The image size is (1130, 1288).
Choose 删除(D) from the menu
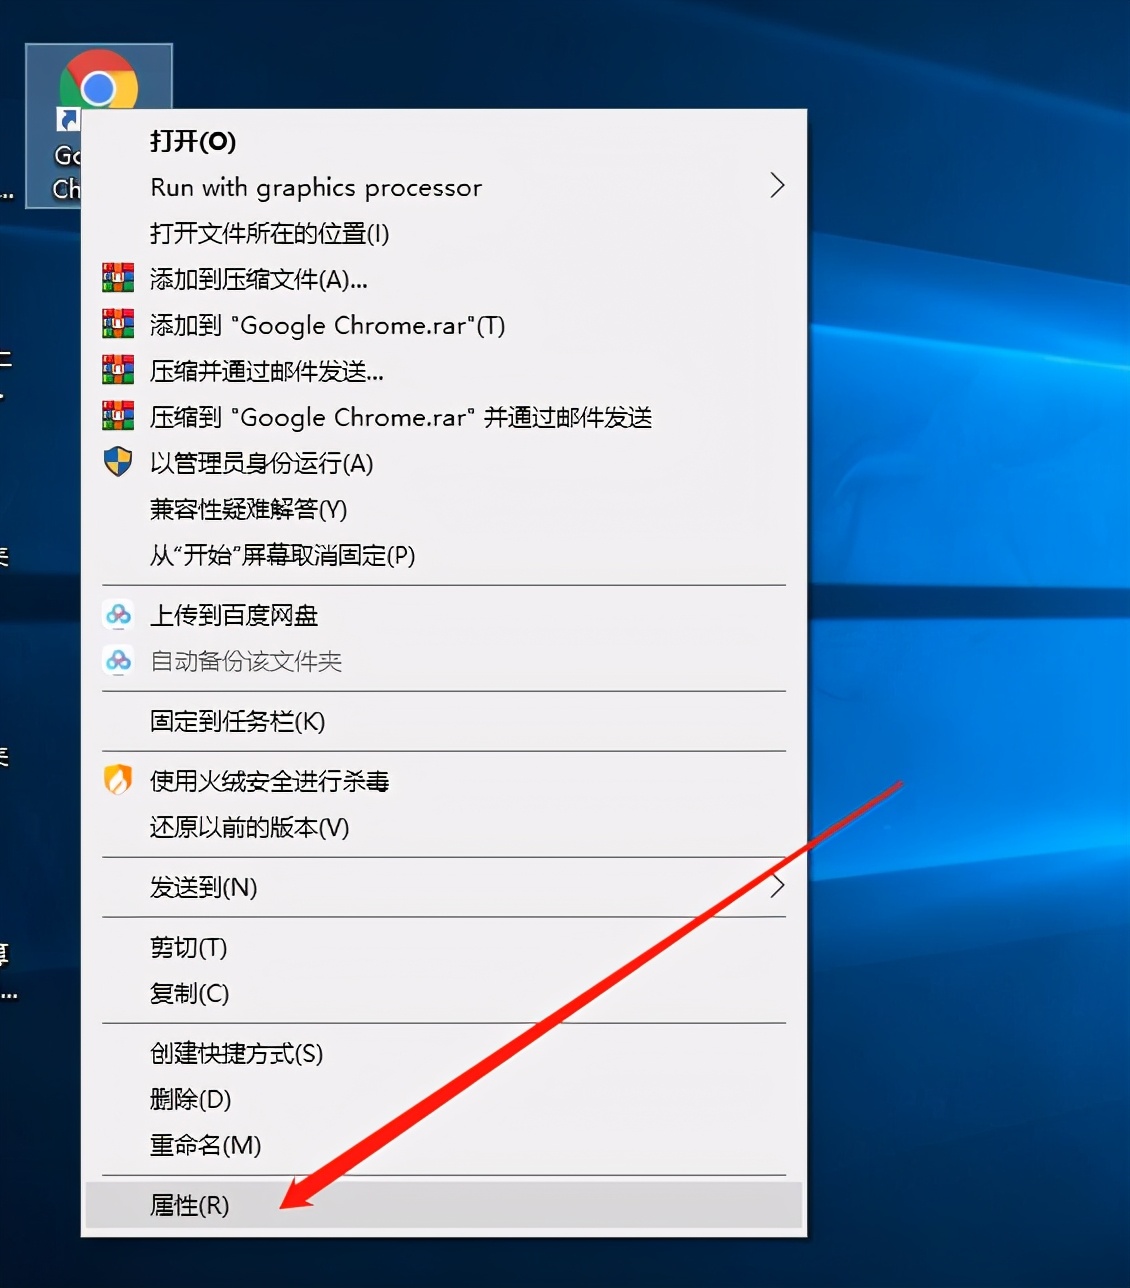pos(444,1099)
